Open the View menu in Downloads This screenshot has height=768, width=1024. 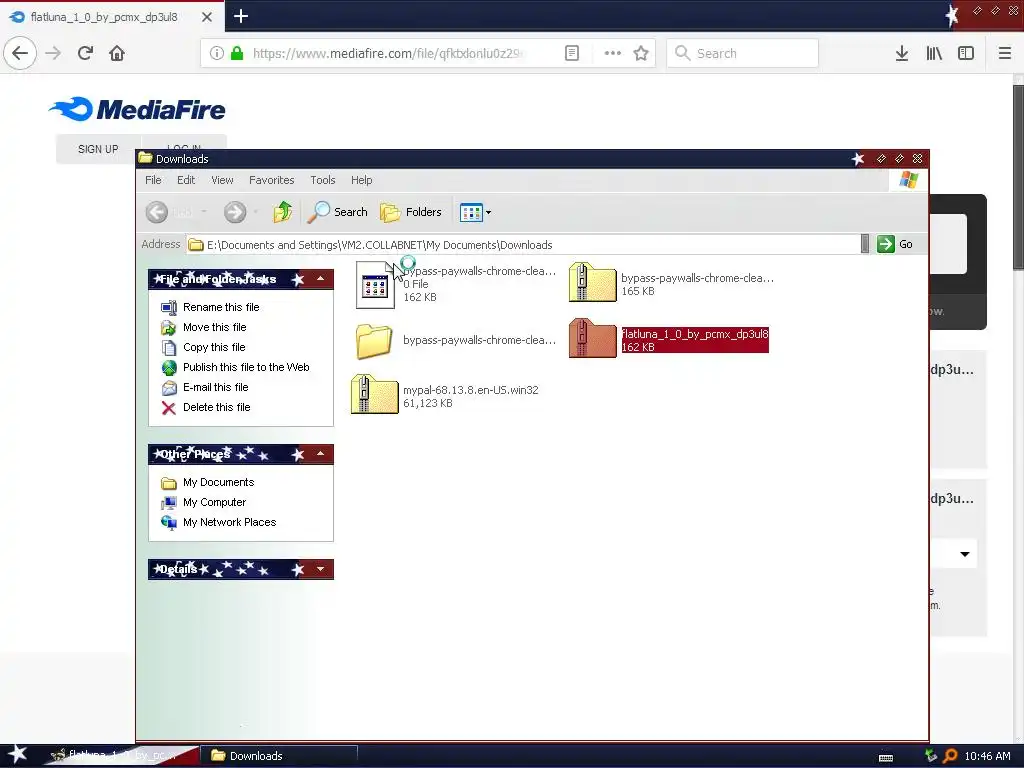click(x=222, y=180)
